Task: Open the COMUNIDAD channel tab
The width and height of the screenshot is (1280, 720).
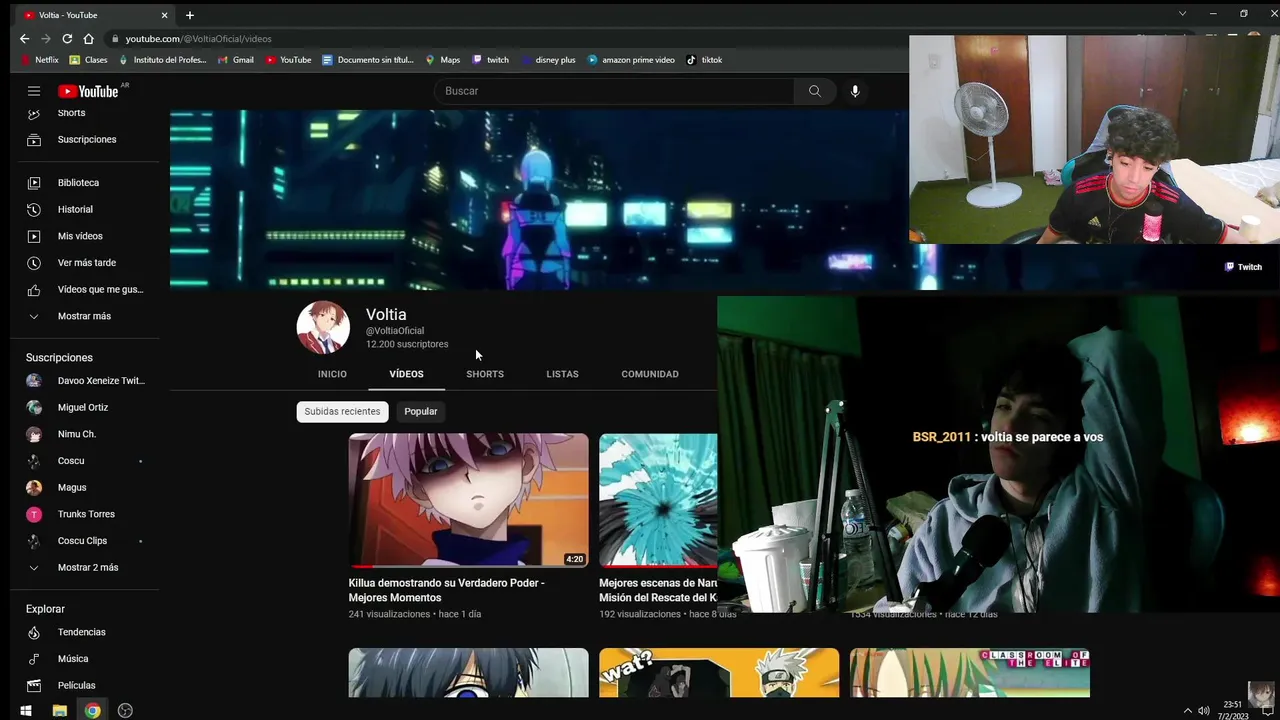Action: point(650,374)
